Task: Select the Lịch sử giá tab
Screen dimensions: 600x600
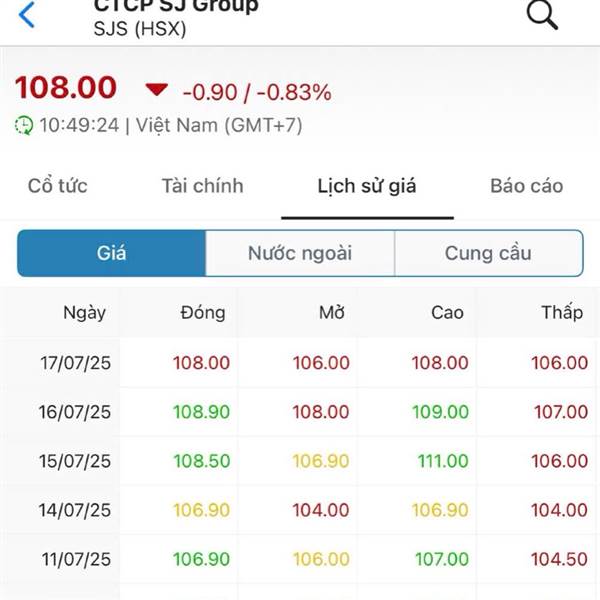Action: 367,187
